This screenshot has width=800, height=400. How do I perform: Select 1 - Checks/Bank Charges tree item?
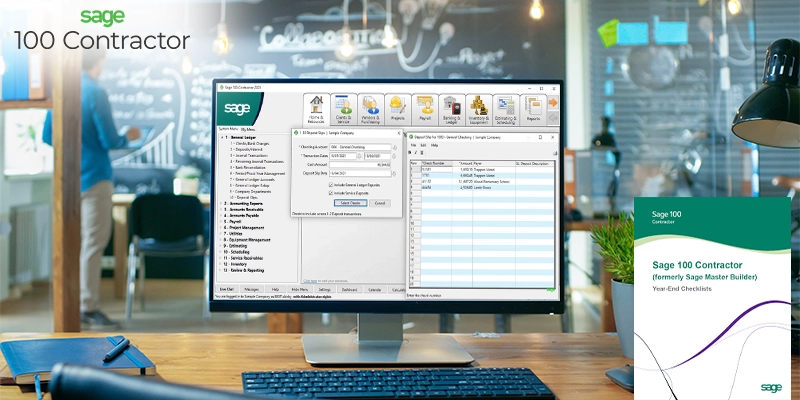click(249, 144)
